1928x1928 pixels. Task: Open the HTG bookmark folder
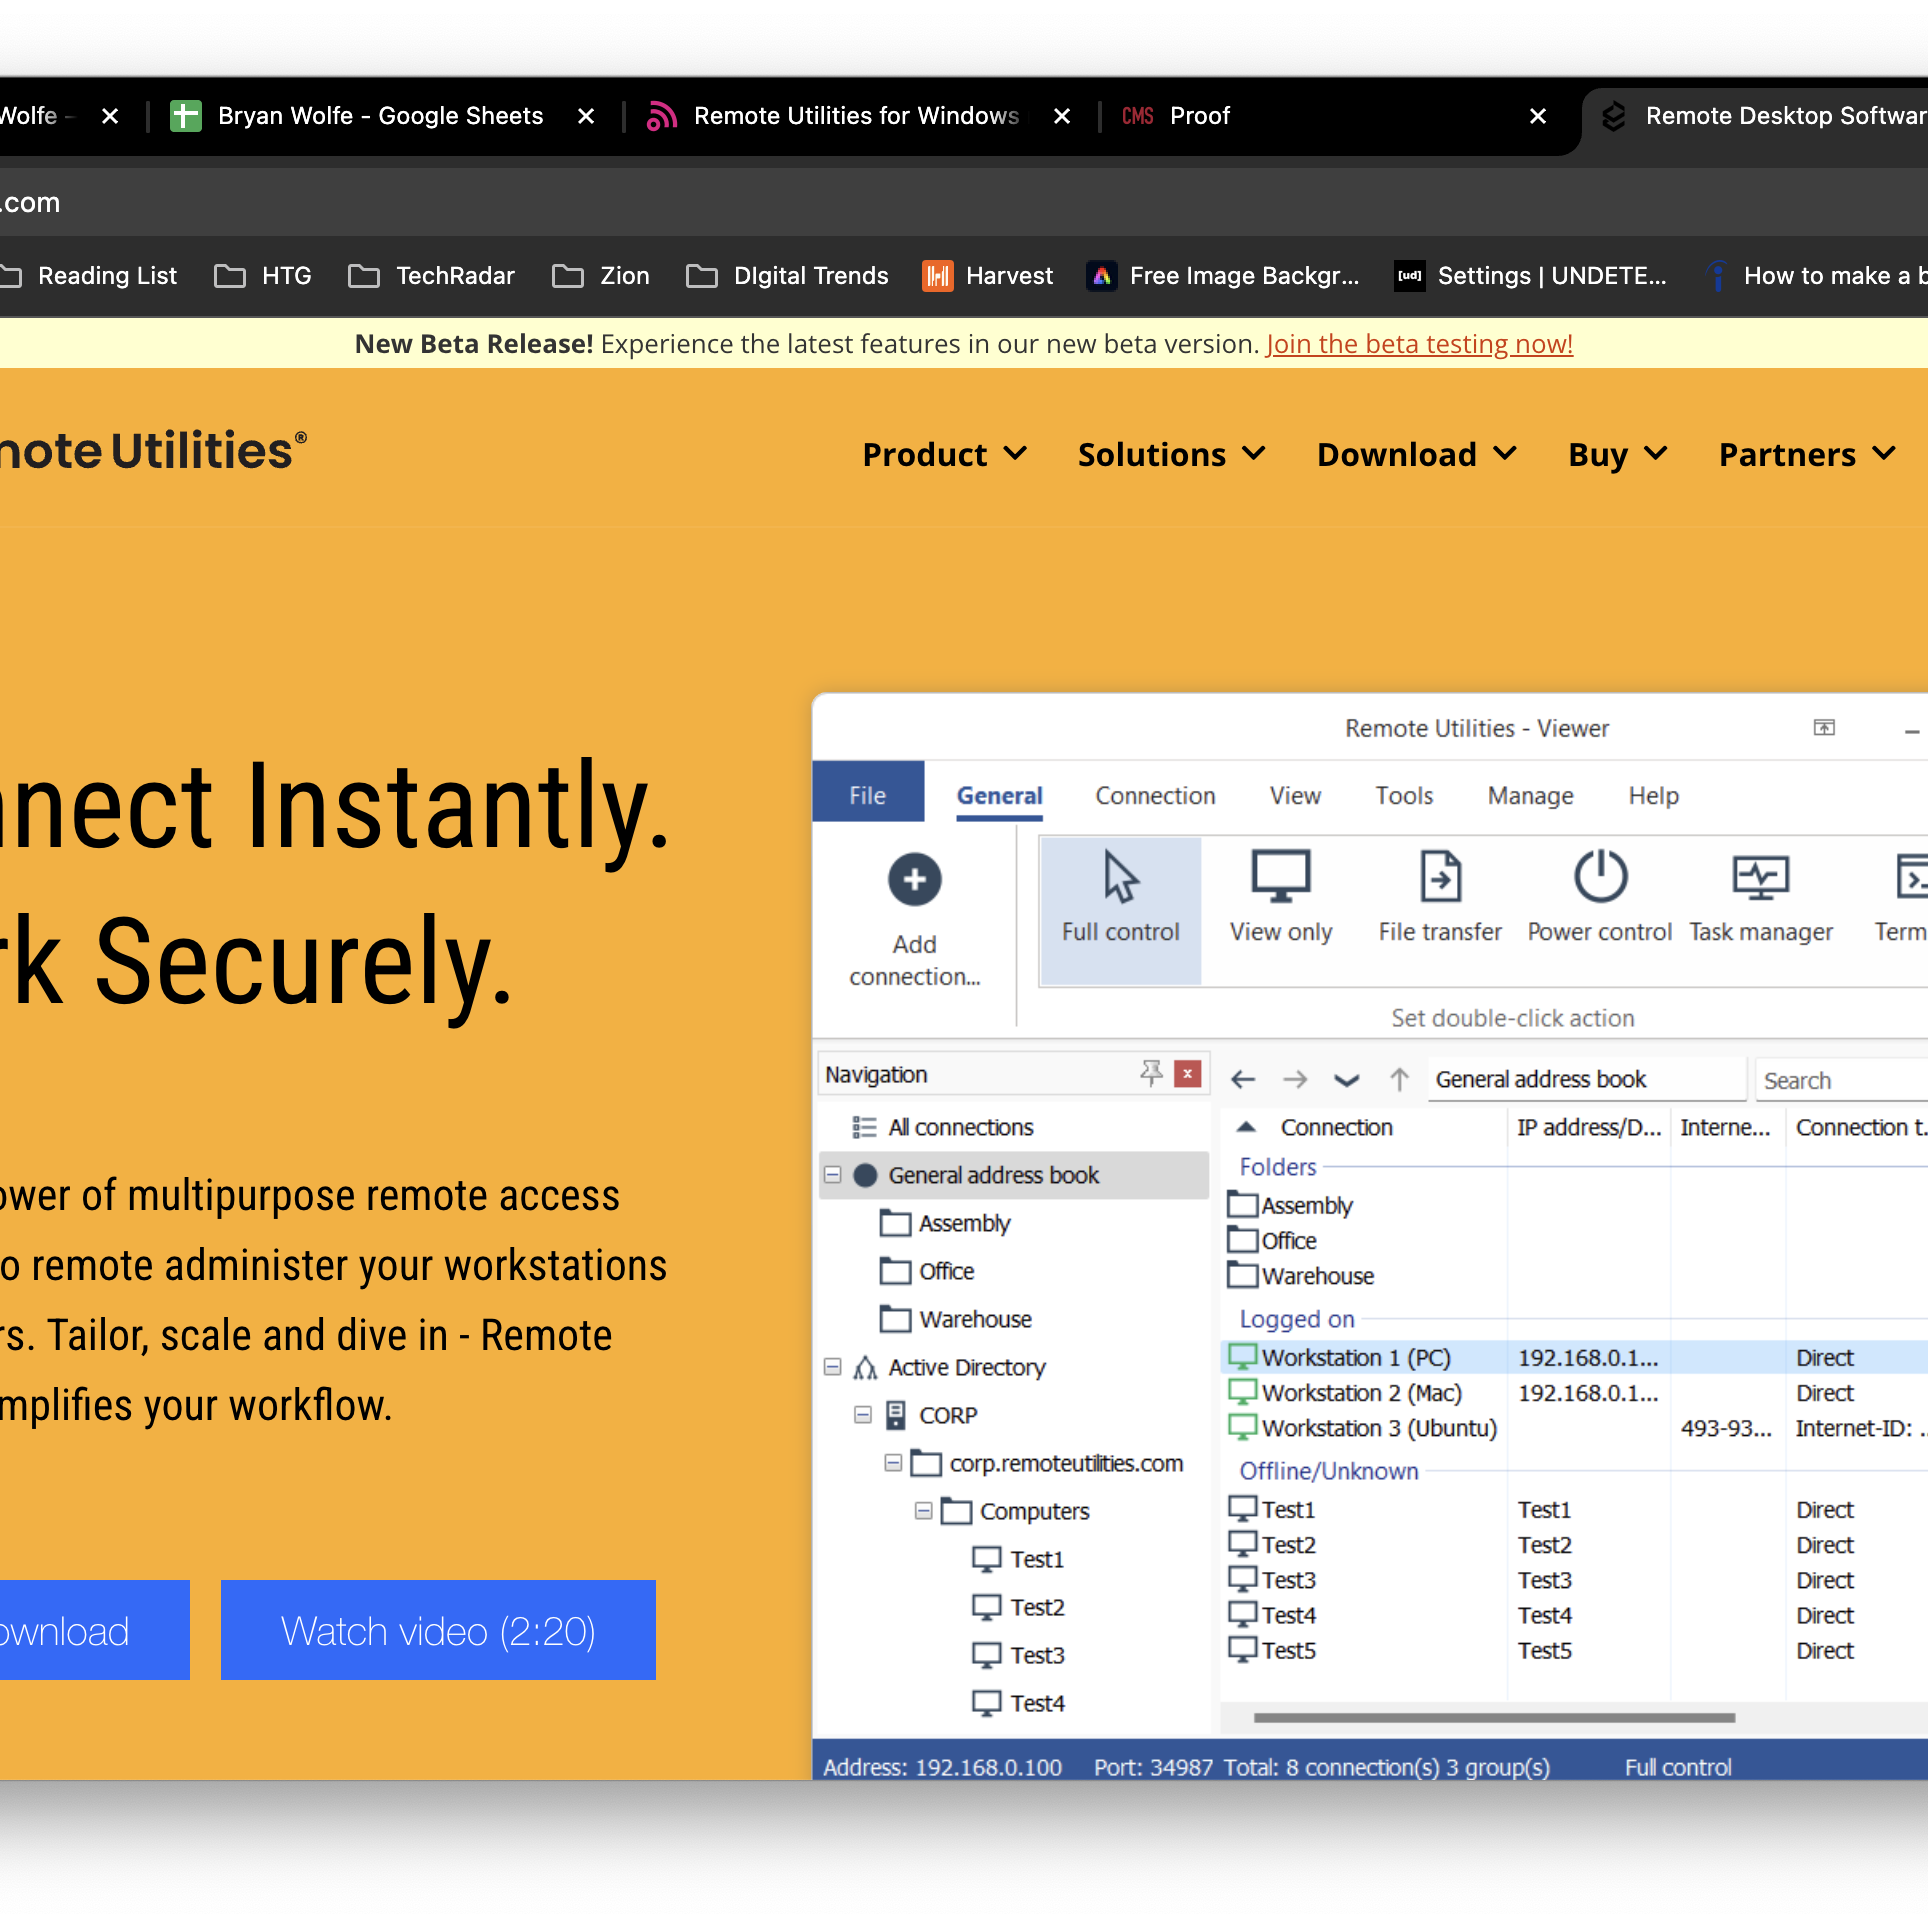pos(263,276)
